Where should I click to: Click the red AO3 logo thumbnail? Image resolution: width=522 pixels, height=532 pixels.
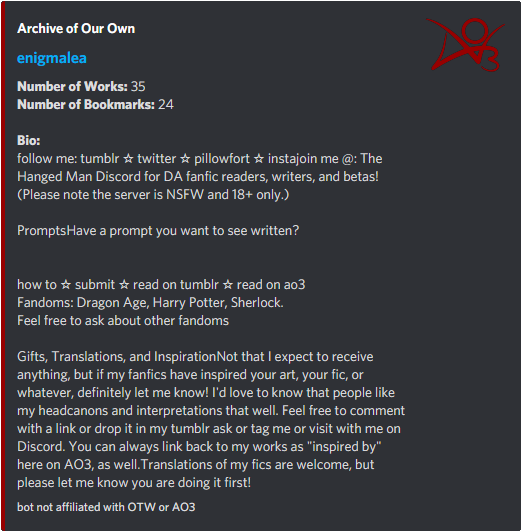click(465, 44)
